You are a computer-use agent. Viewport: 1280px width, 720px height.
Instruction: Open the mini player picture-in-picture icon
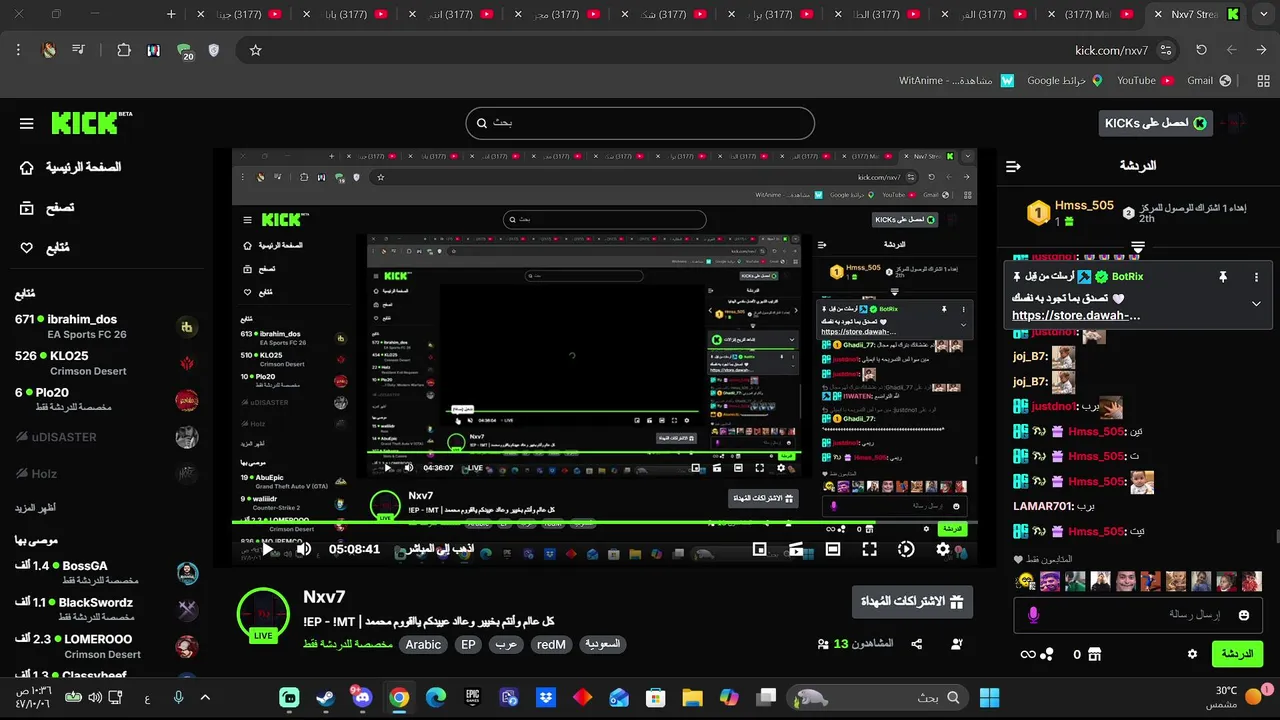pos(760,549)
